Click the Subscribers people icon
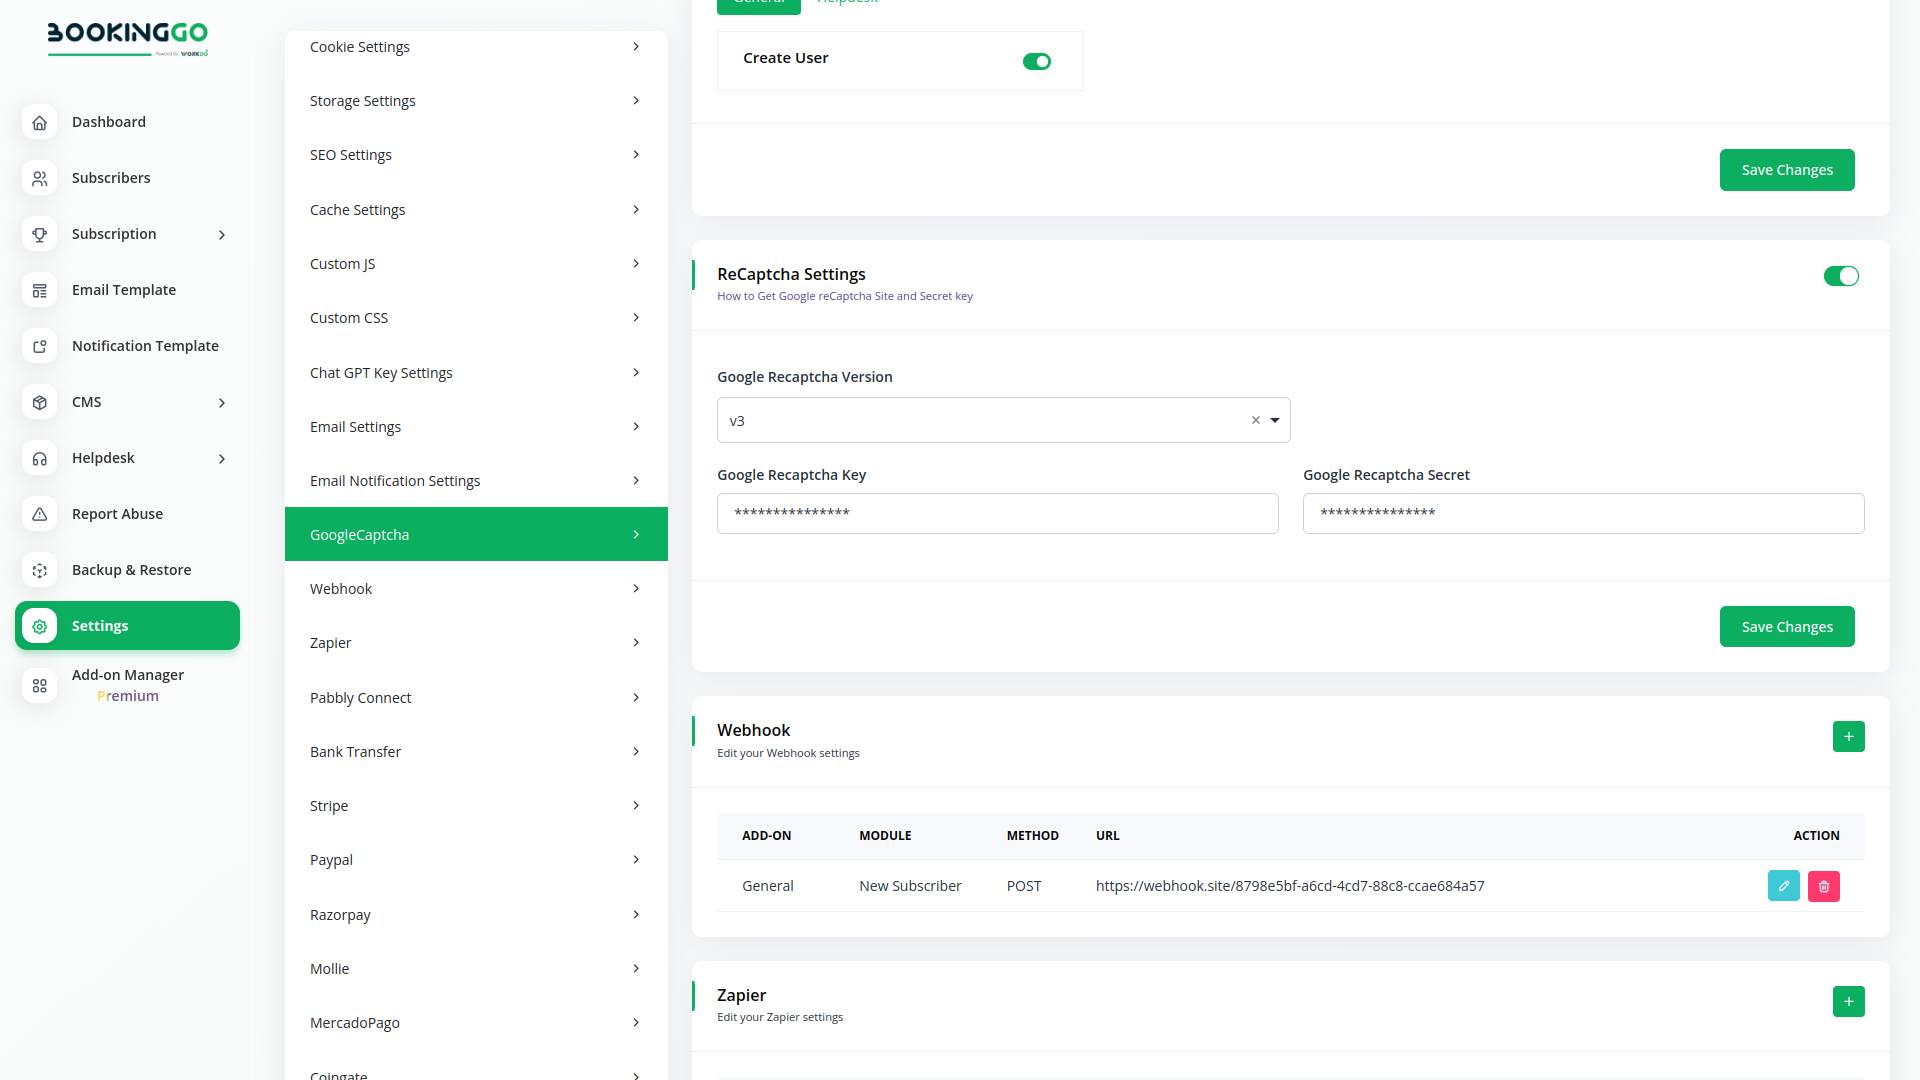Viewport: 1920px width, 1080px height. pos(39,178)
